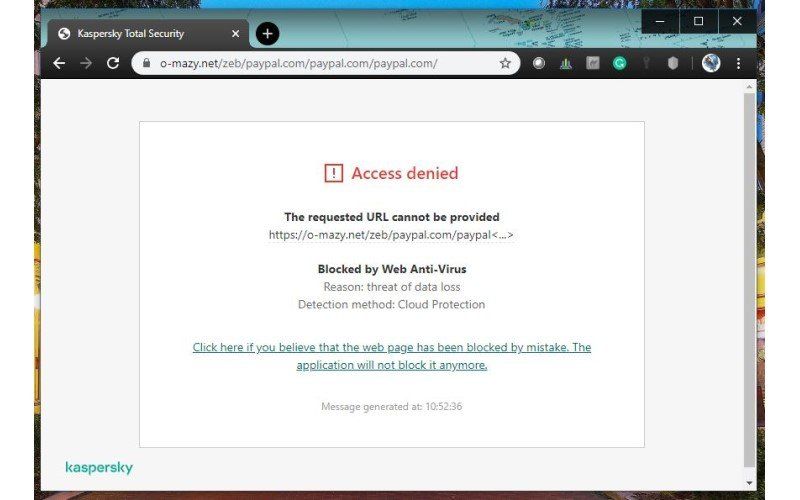Click the blocked o-mazy.net URL text
The height and width of the screenshot is (500, 800).
[x=391, y=235]
